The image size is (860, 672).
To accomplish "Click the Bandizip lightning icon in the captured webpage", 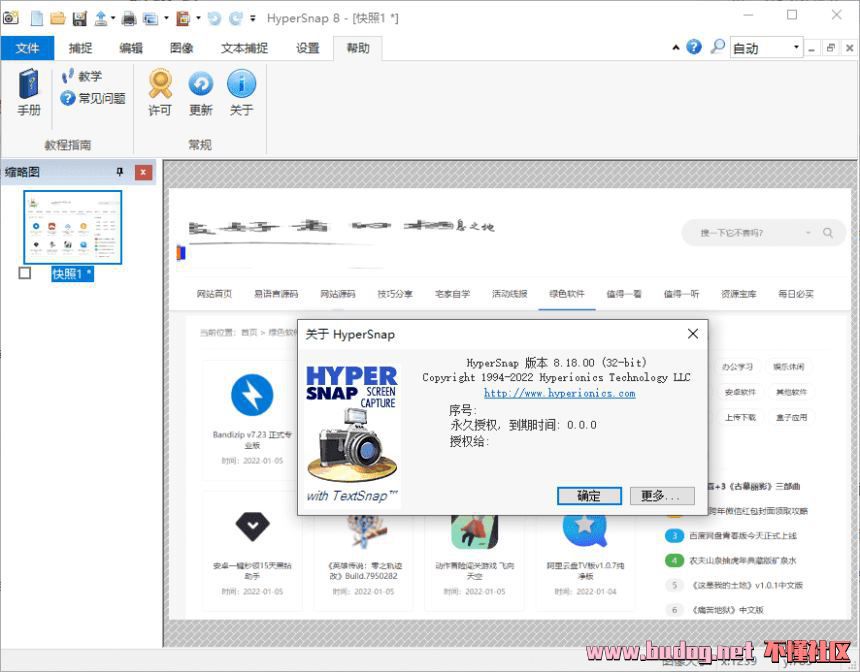I will pyautogui.click(x=252, y=394).
